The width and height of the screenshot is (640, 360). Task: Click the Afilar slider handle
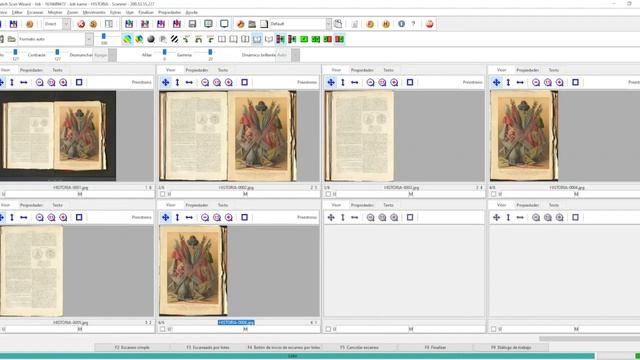164,52
